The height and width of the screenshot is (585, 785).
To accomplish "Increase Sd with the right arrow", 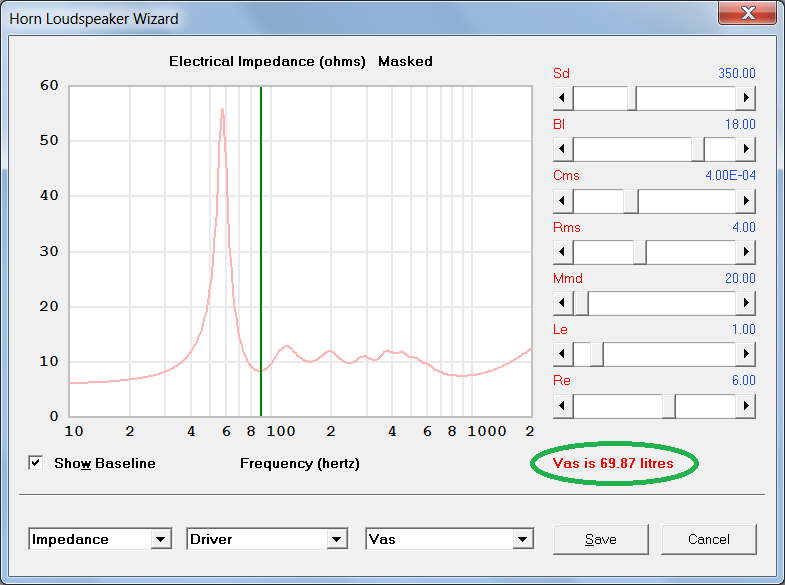I will (745, 98).
